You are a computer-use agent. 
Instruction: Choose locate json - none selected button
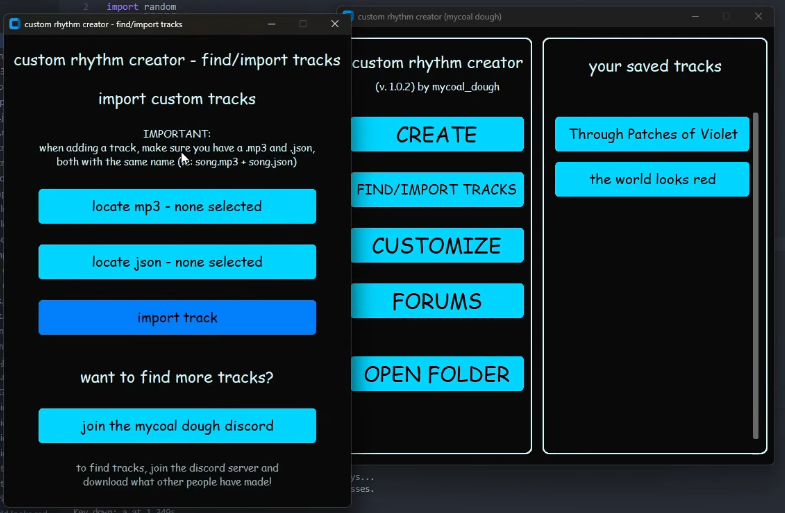177,262
